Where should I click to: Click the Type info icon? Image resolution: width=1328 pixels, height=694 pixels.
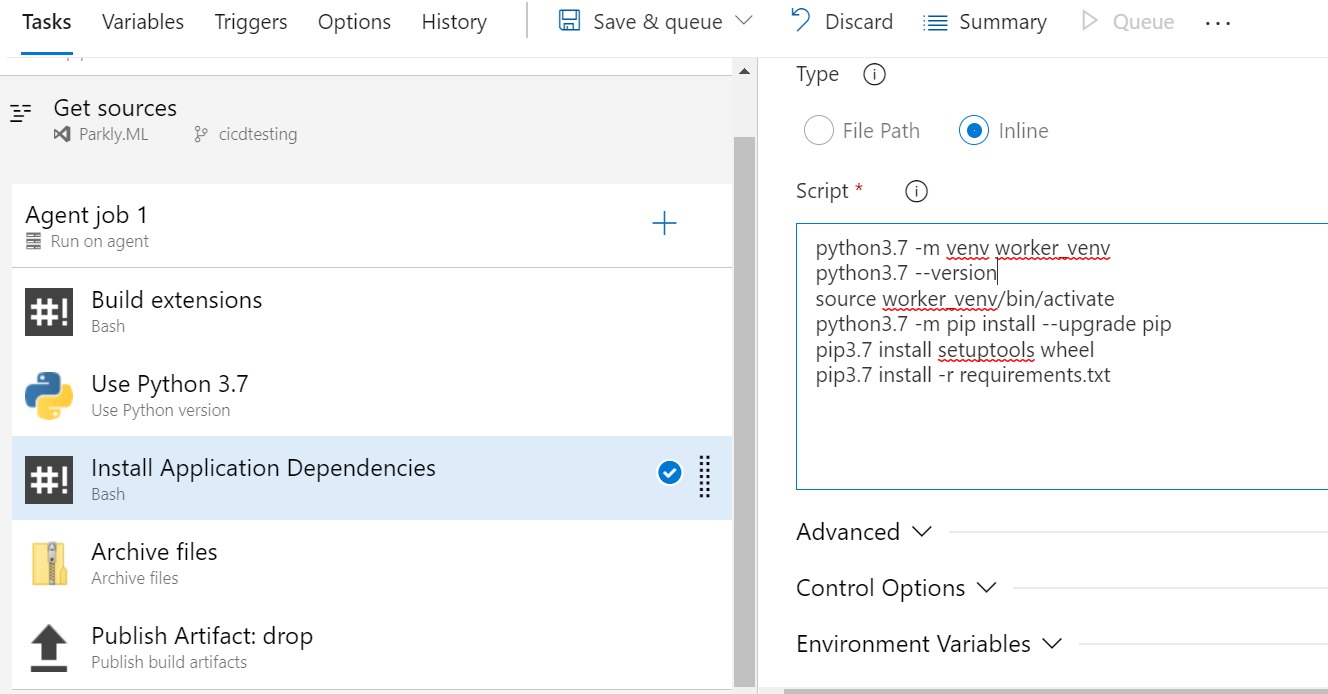874,75
